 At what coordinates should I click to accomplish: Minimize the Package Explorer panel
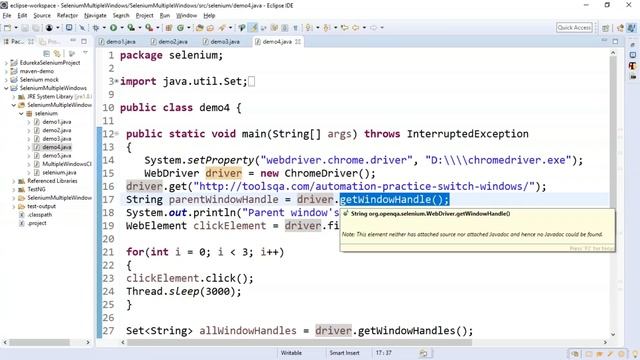[x=73, y=41]
